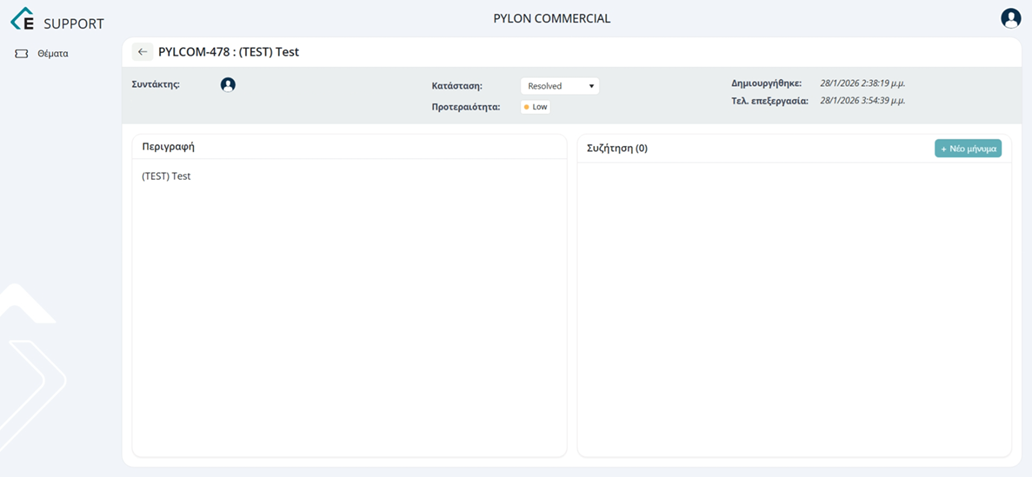Click the author avatar beside Συντάκτης

(228, 85)
